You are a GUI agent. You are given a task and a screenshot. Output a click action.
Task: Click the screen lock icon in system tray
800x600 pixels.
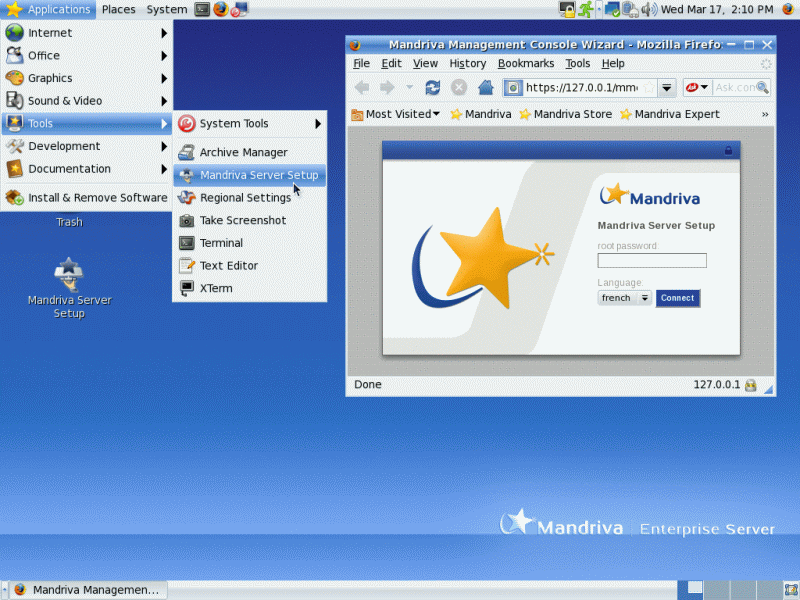coord(566,8)
